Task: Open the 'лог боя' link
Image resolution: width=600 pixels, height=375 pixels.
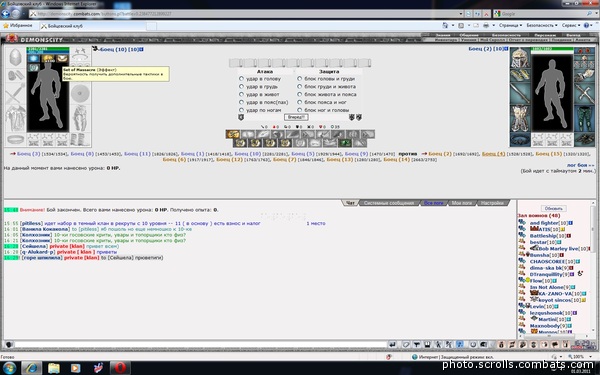Action: click(580, 165)
